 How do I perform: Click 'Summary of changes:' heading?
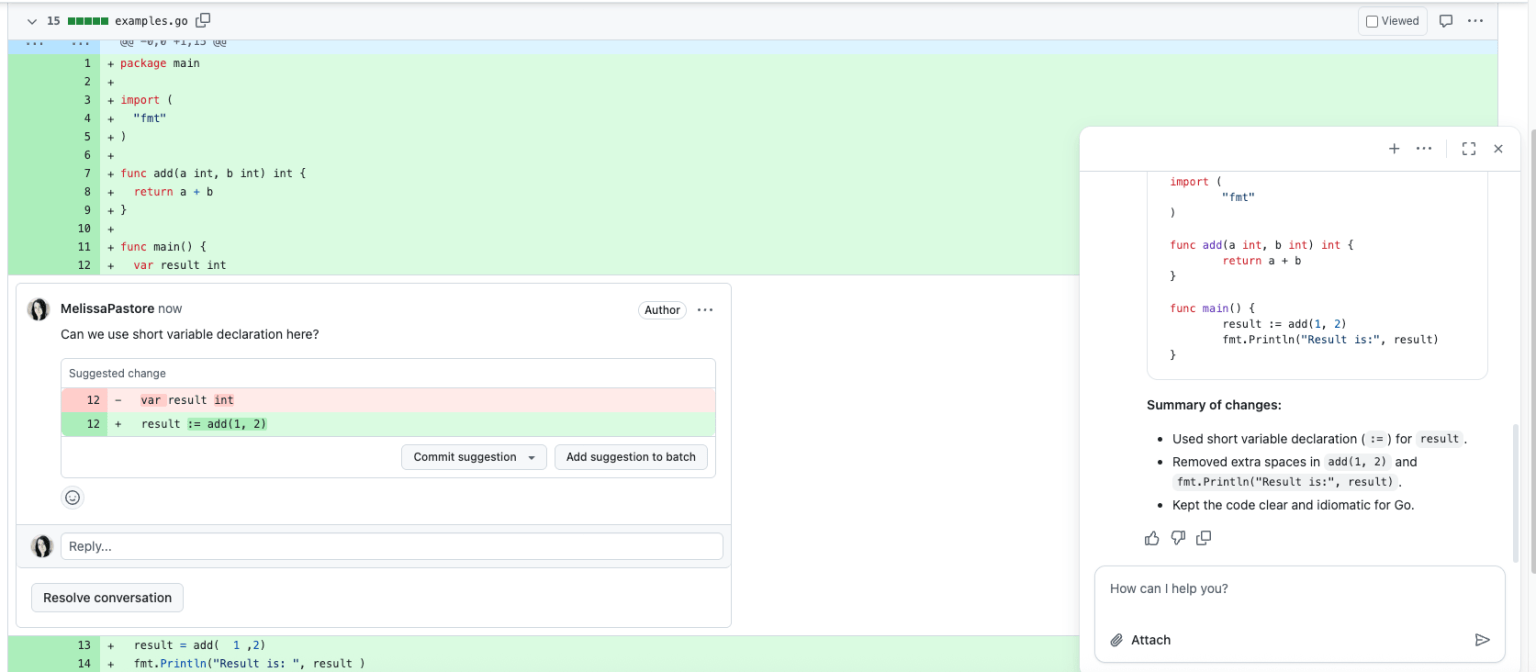pos(1213,405)
